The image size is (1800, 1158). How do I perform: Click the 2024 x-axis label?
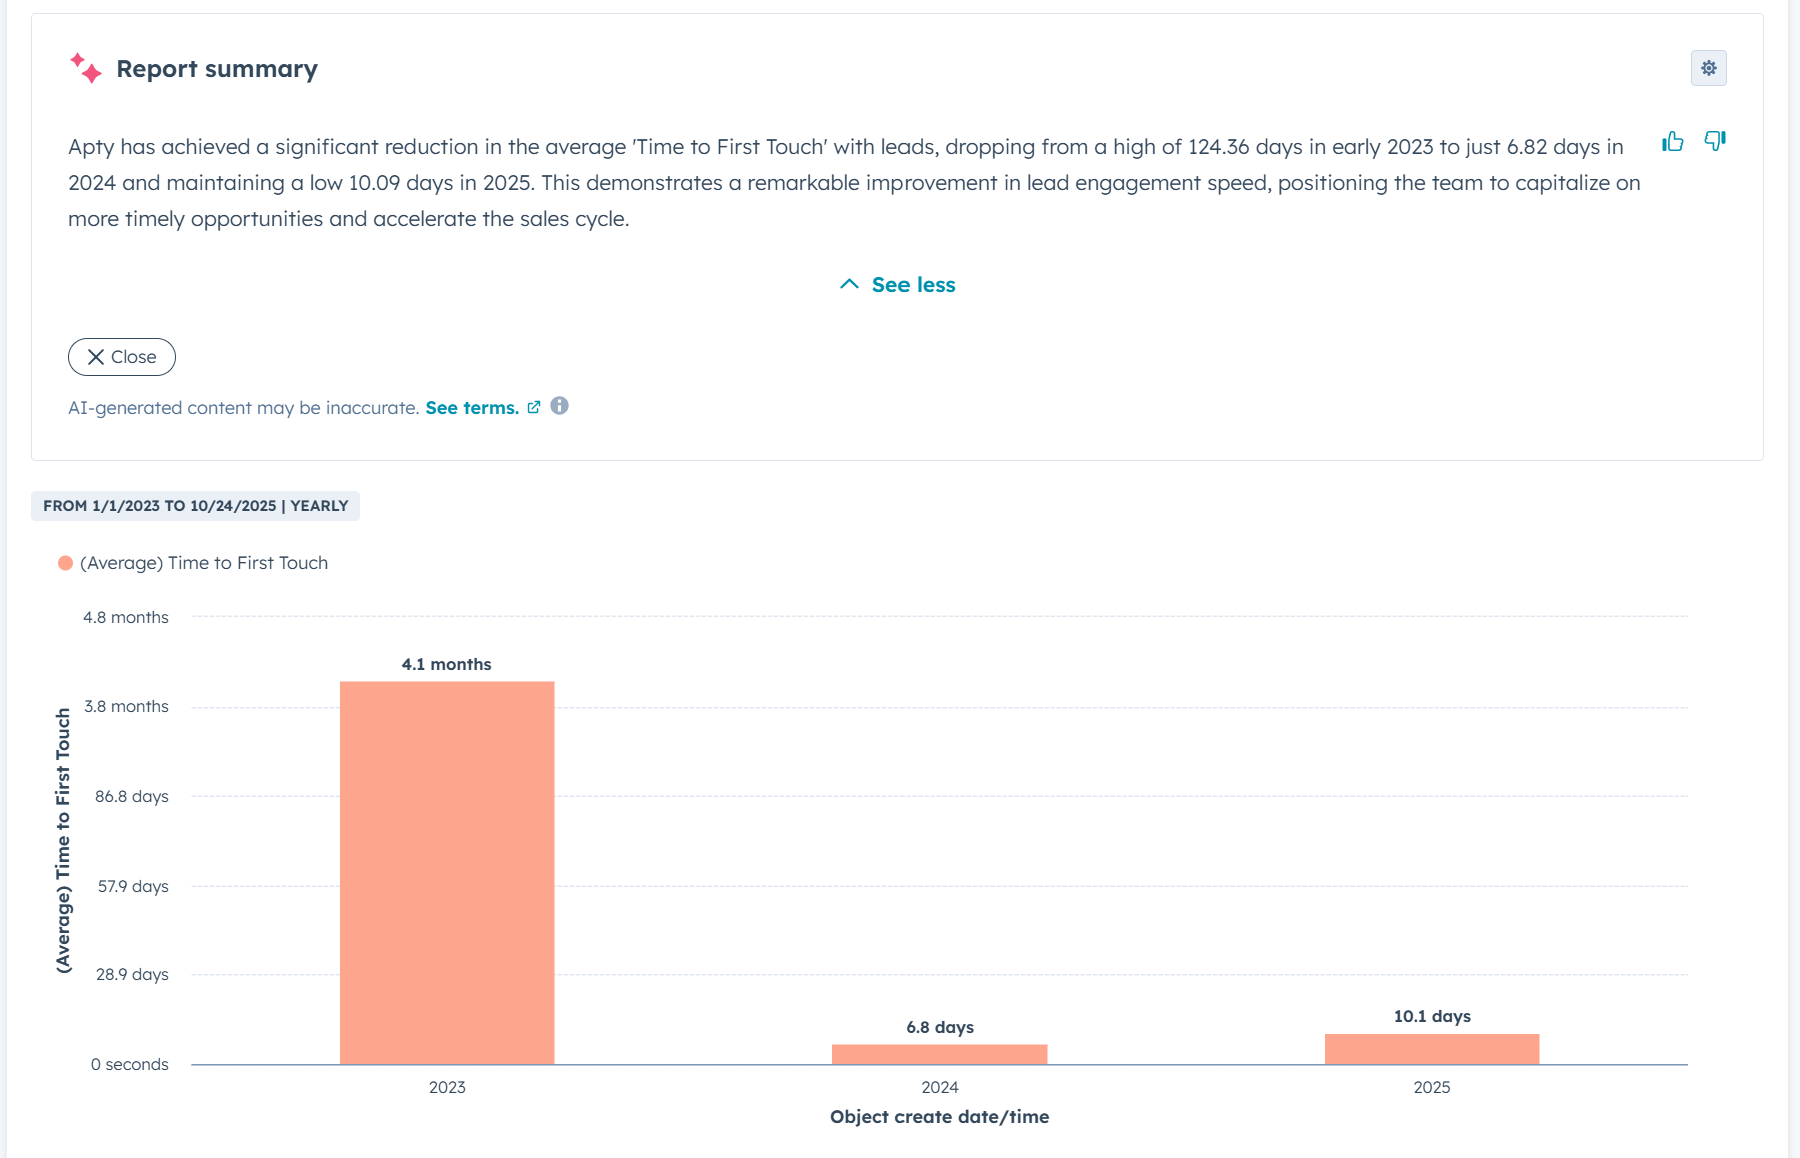940,1087
